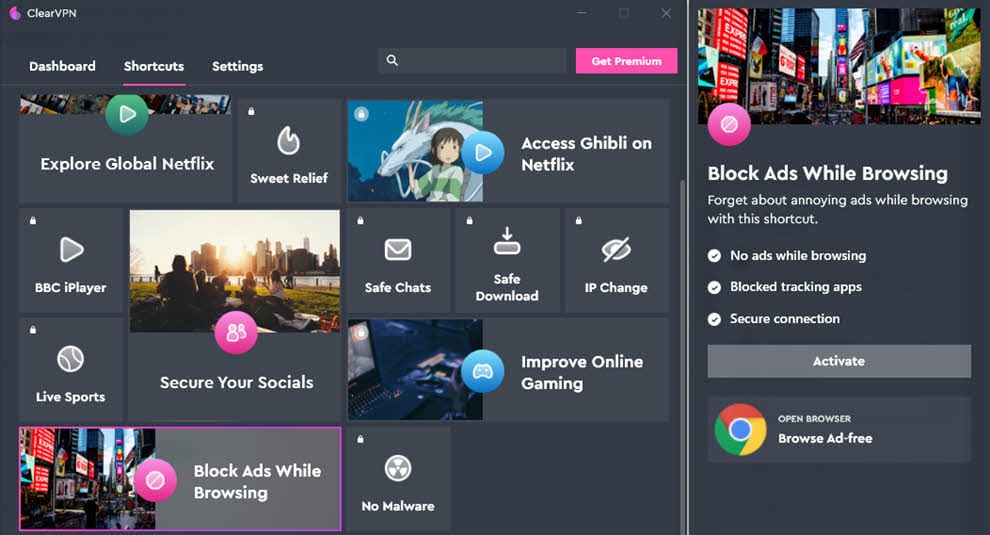Click the ClearVPN logo icon

coord(15,13)
